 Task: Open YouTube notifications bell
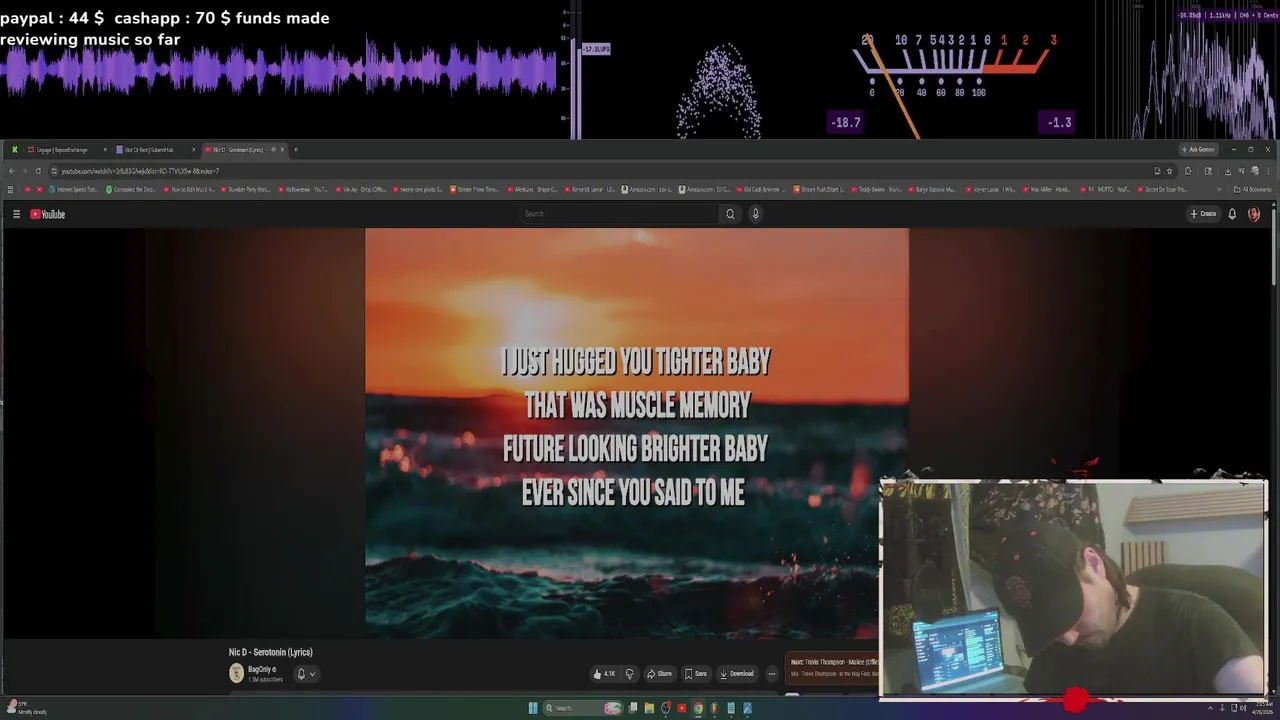click(1232, 214)
